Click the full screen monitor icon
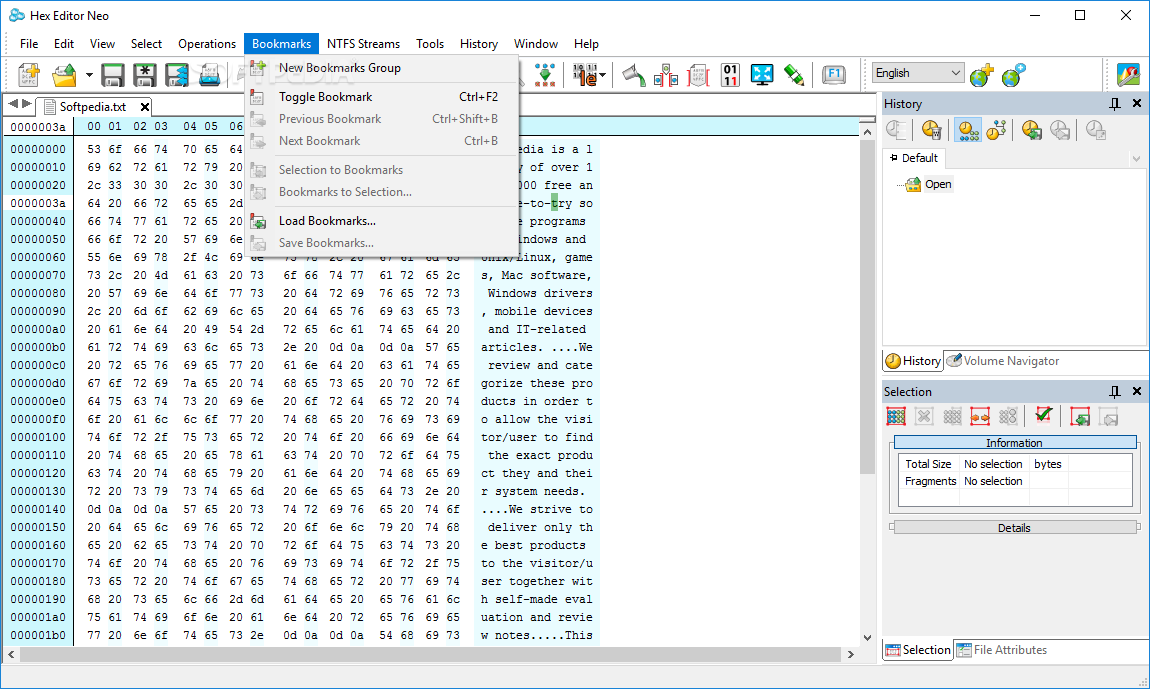 coord(762,75)
